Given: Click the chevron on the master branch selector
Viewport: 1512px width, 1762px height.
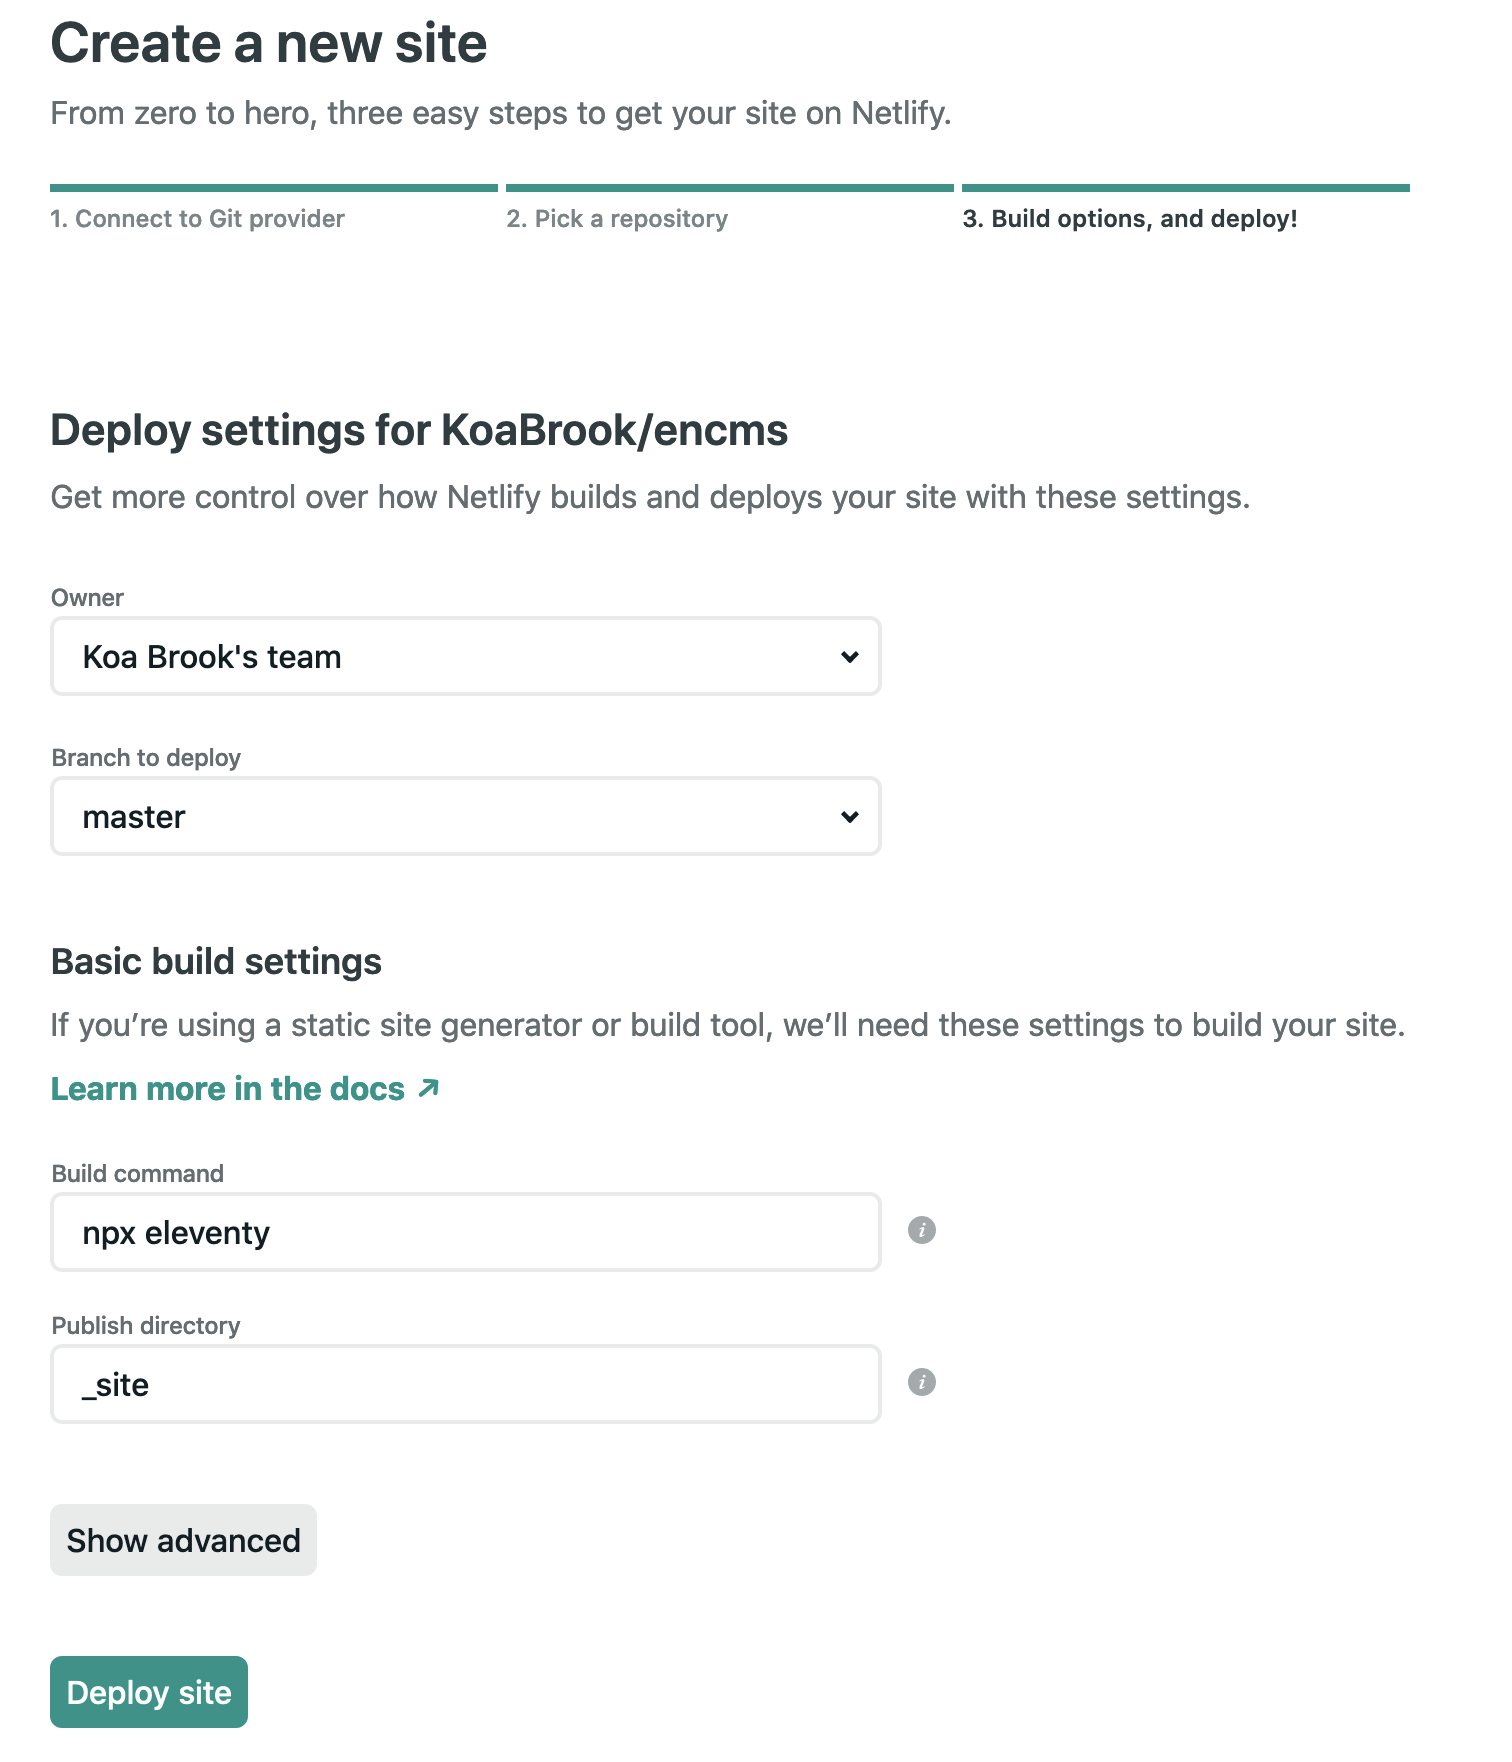Looking at the screenshot, I should [849, 816].
